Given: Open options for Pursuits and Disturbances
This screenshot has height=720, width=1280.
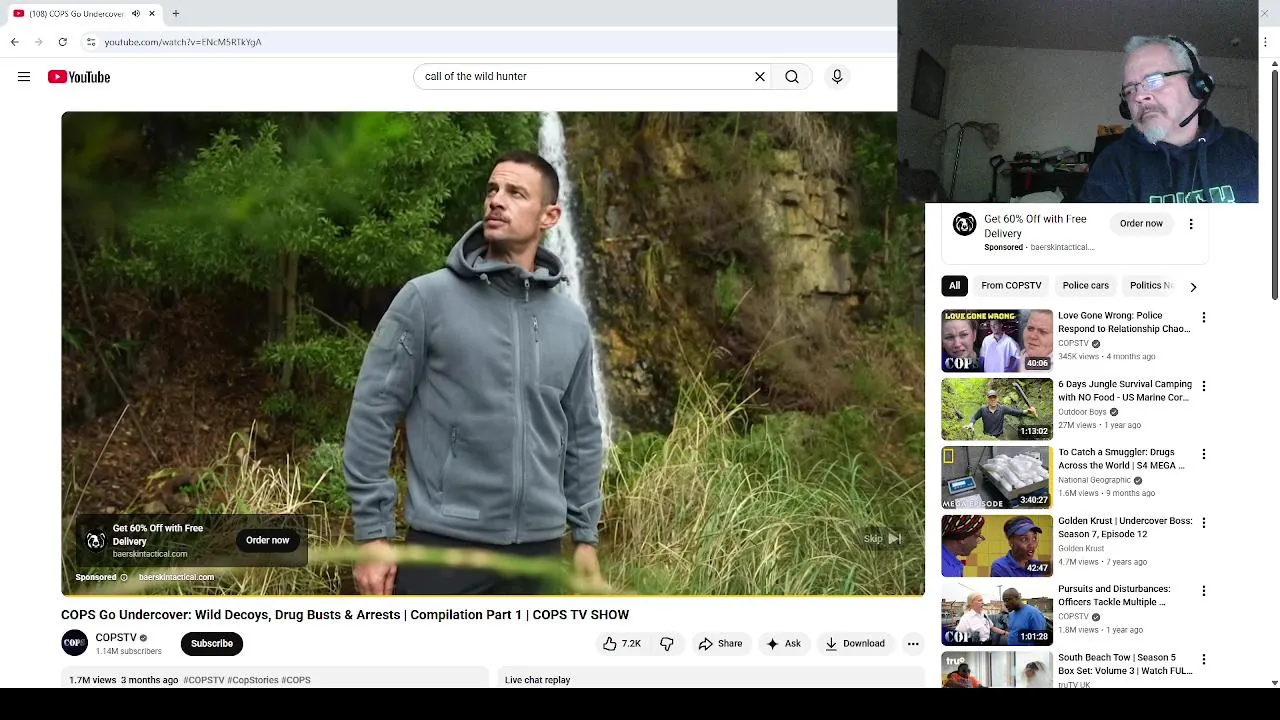Looking at the screenshot, I should [x=1204, y=591].
